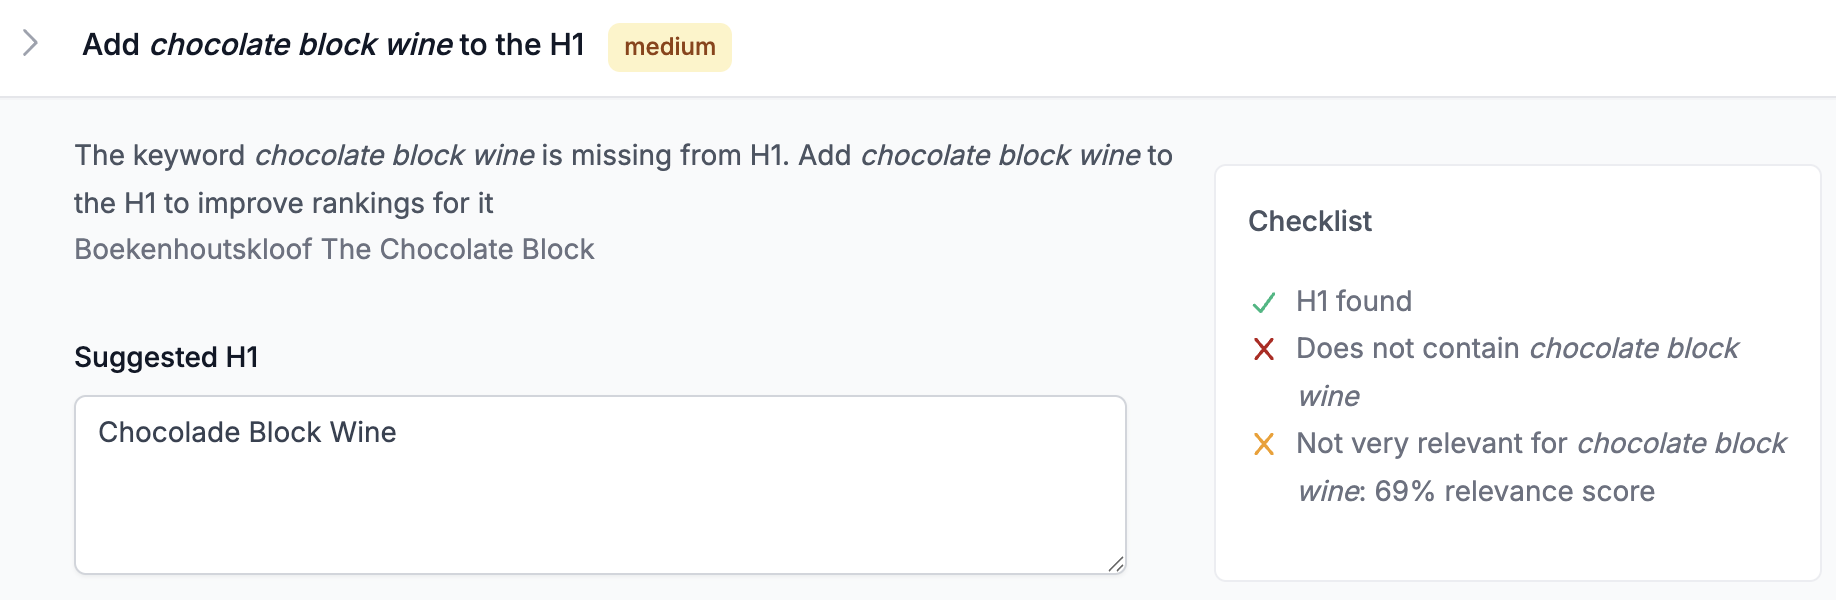Click the Suggested H1 section label

pyautogui.click(x=166, y=357)
